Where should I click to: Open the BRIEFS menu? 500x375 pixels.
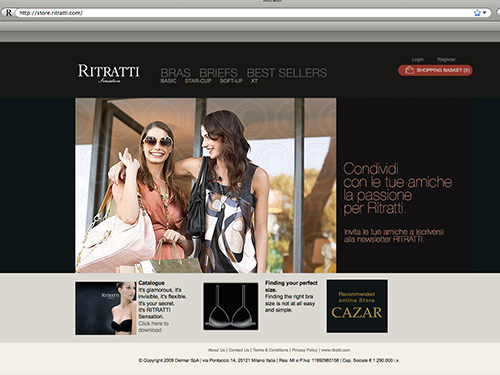pyautogui.click(x=219, y=73)
